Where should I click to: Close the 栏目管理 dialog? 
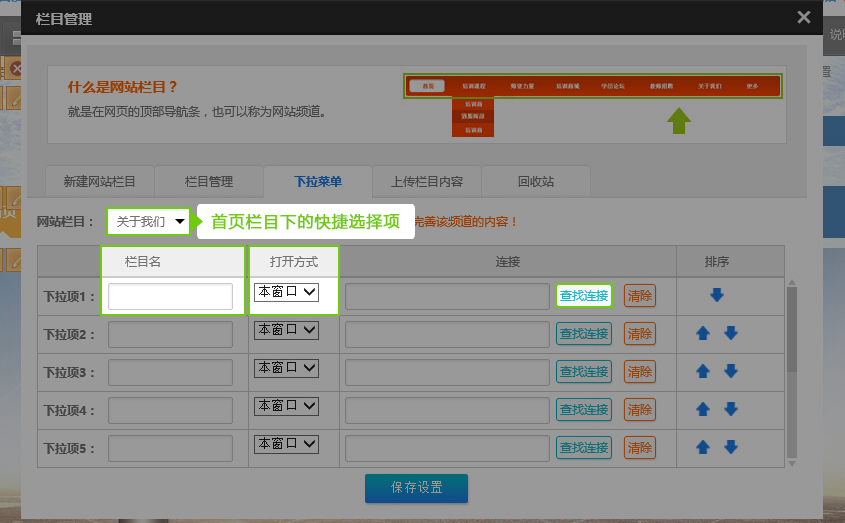click(803, 17)
